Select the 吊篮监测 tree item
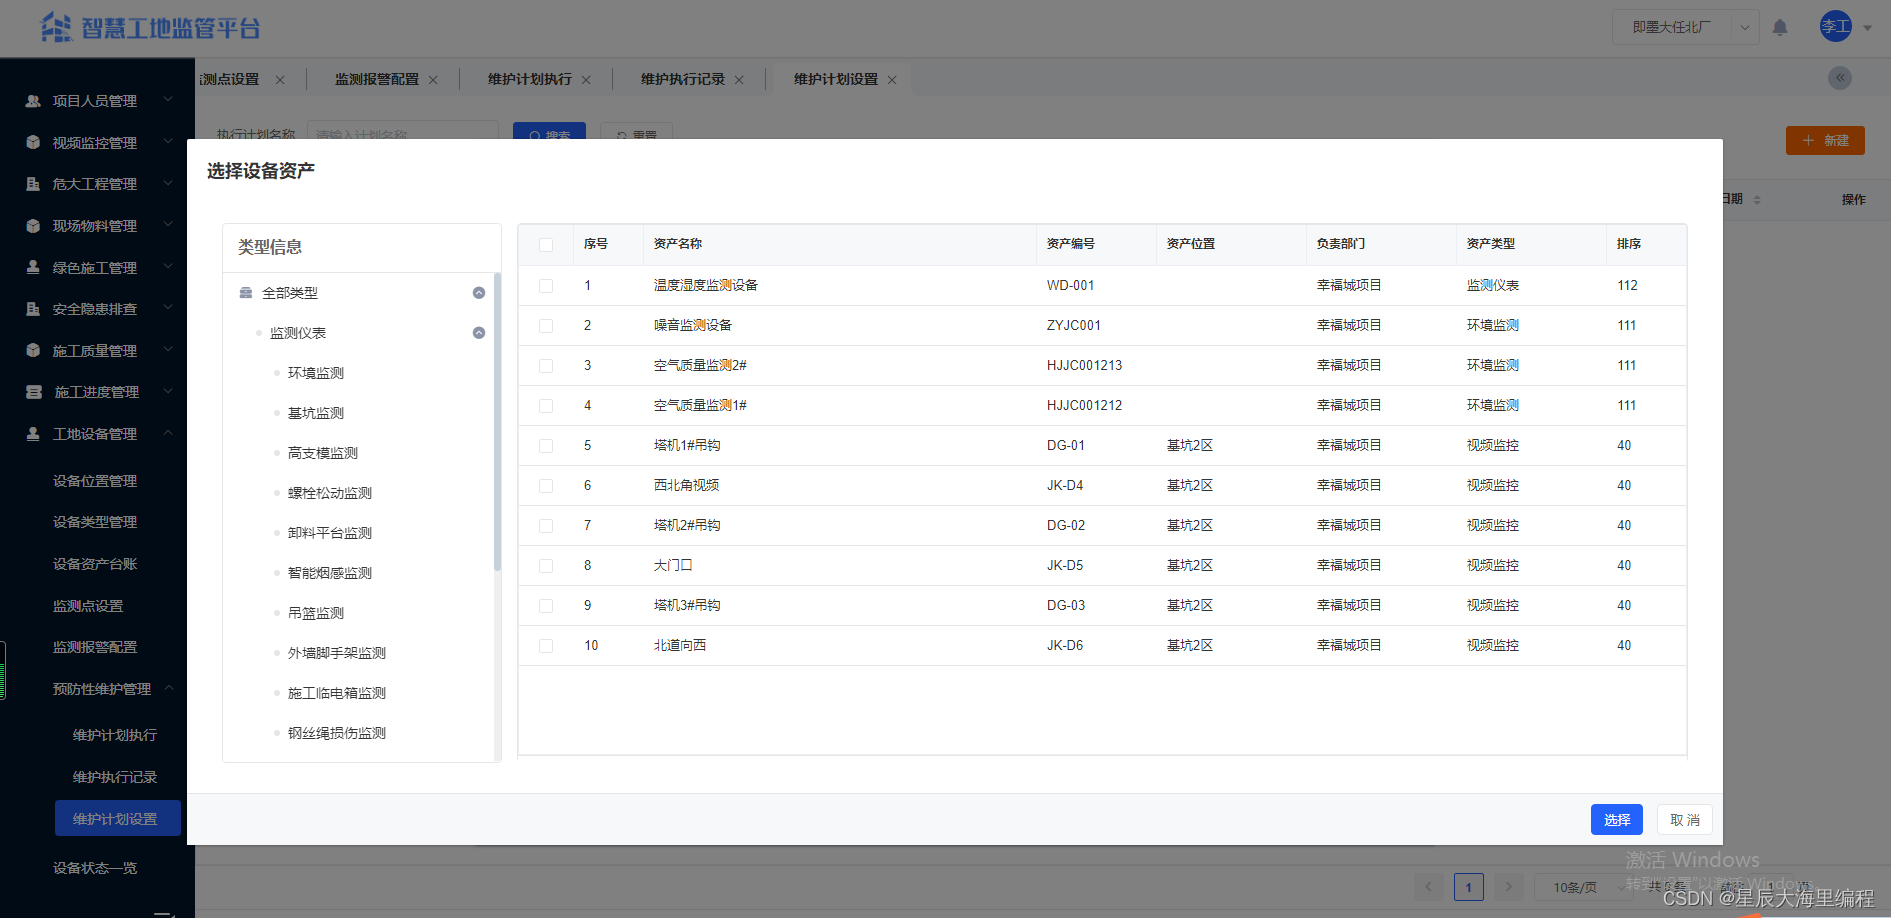This screenshot has width=1891, height=918. 316,613
